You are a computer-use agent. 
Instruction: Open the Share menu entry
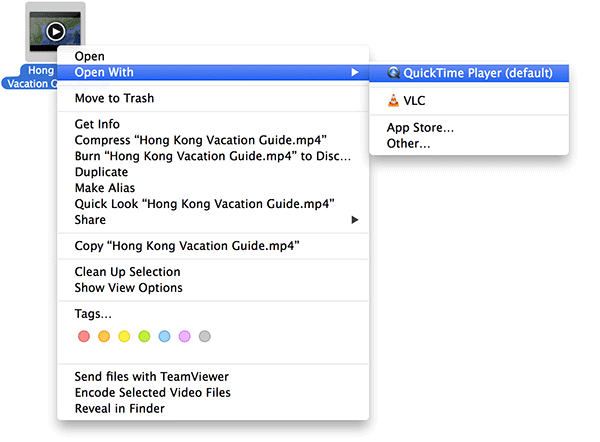click(x=213, y=220)
